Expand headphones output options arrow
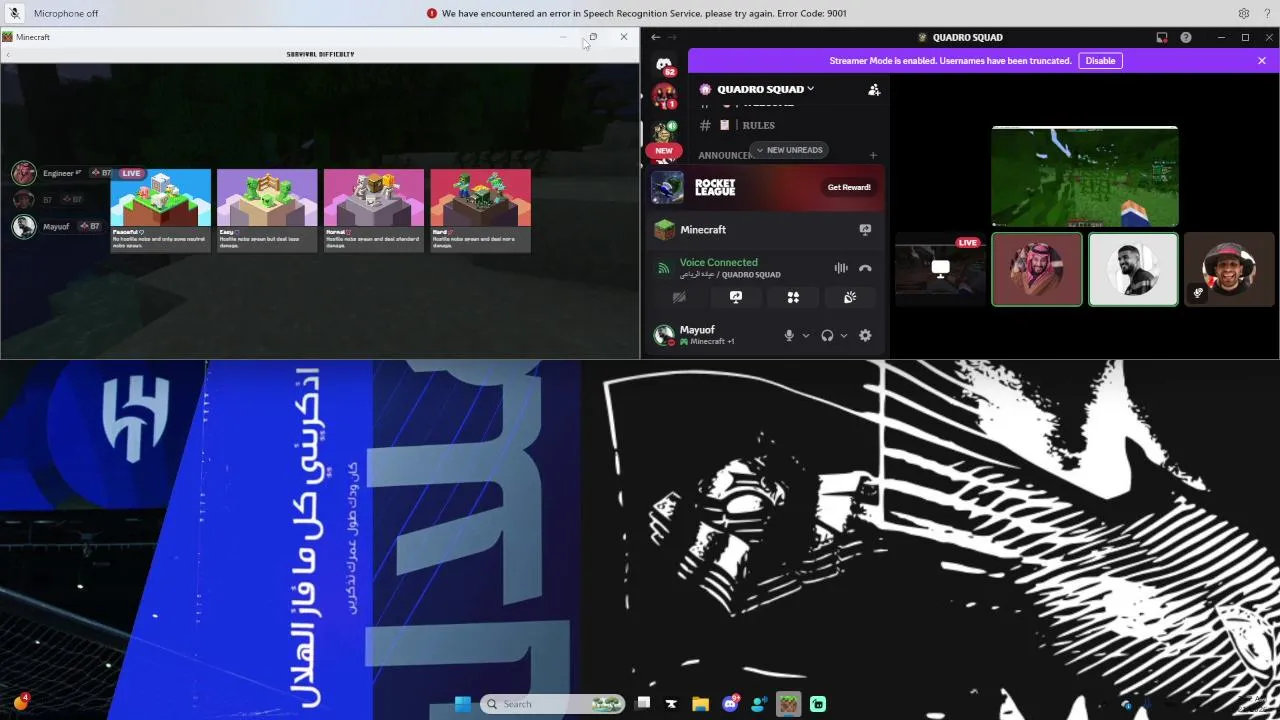 844,336
